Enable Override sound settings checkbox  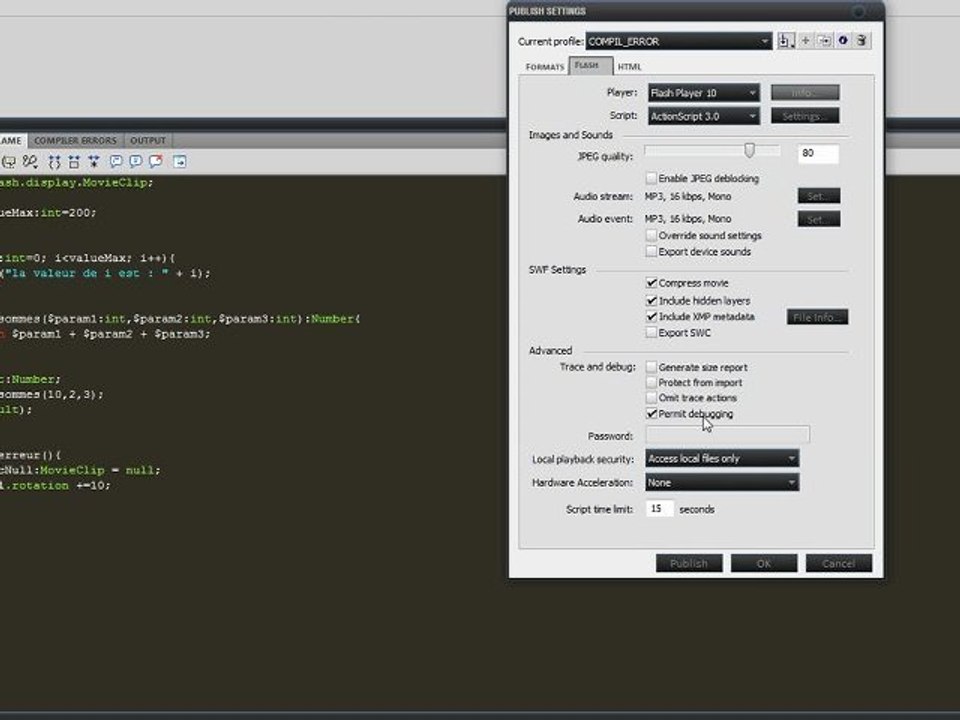[x=651, y=235]
